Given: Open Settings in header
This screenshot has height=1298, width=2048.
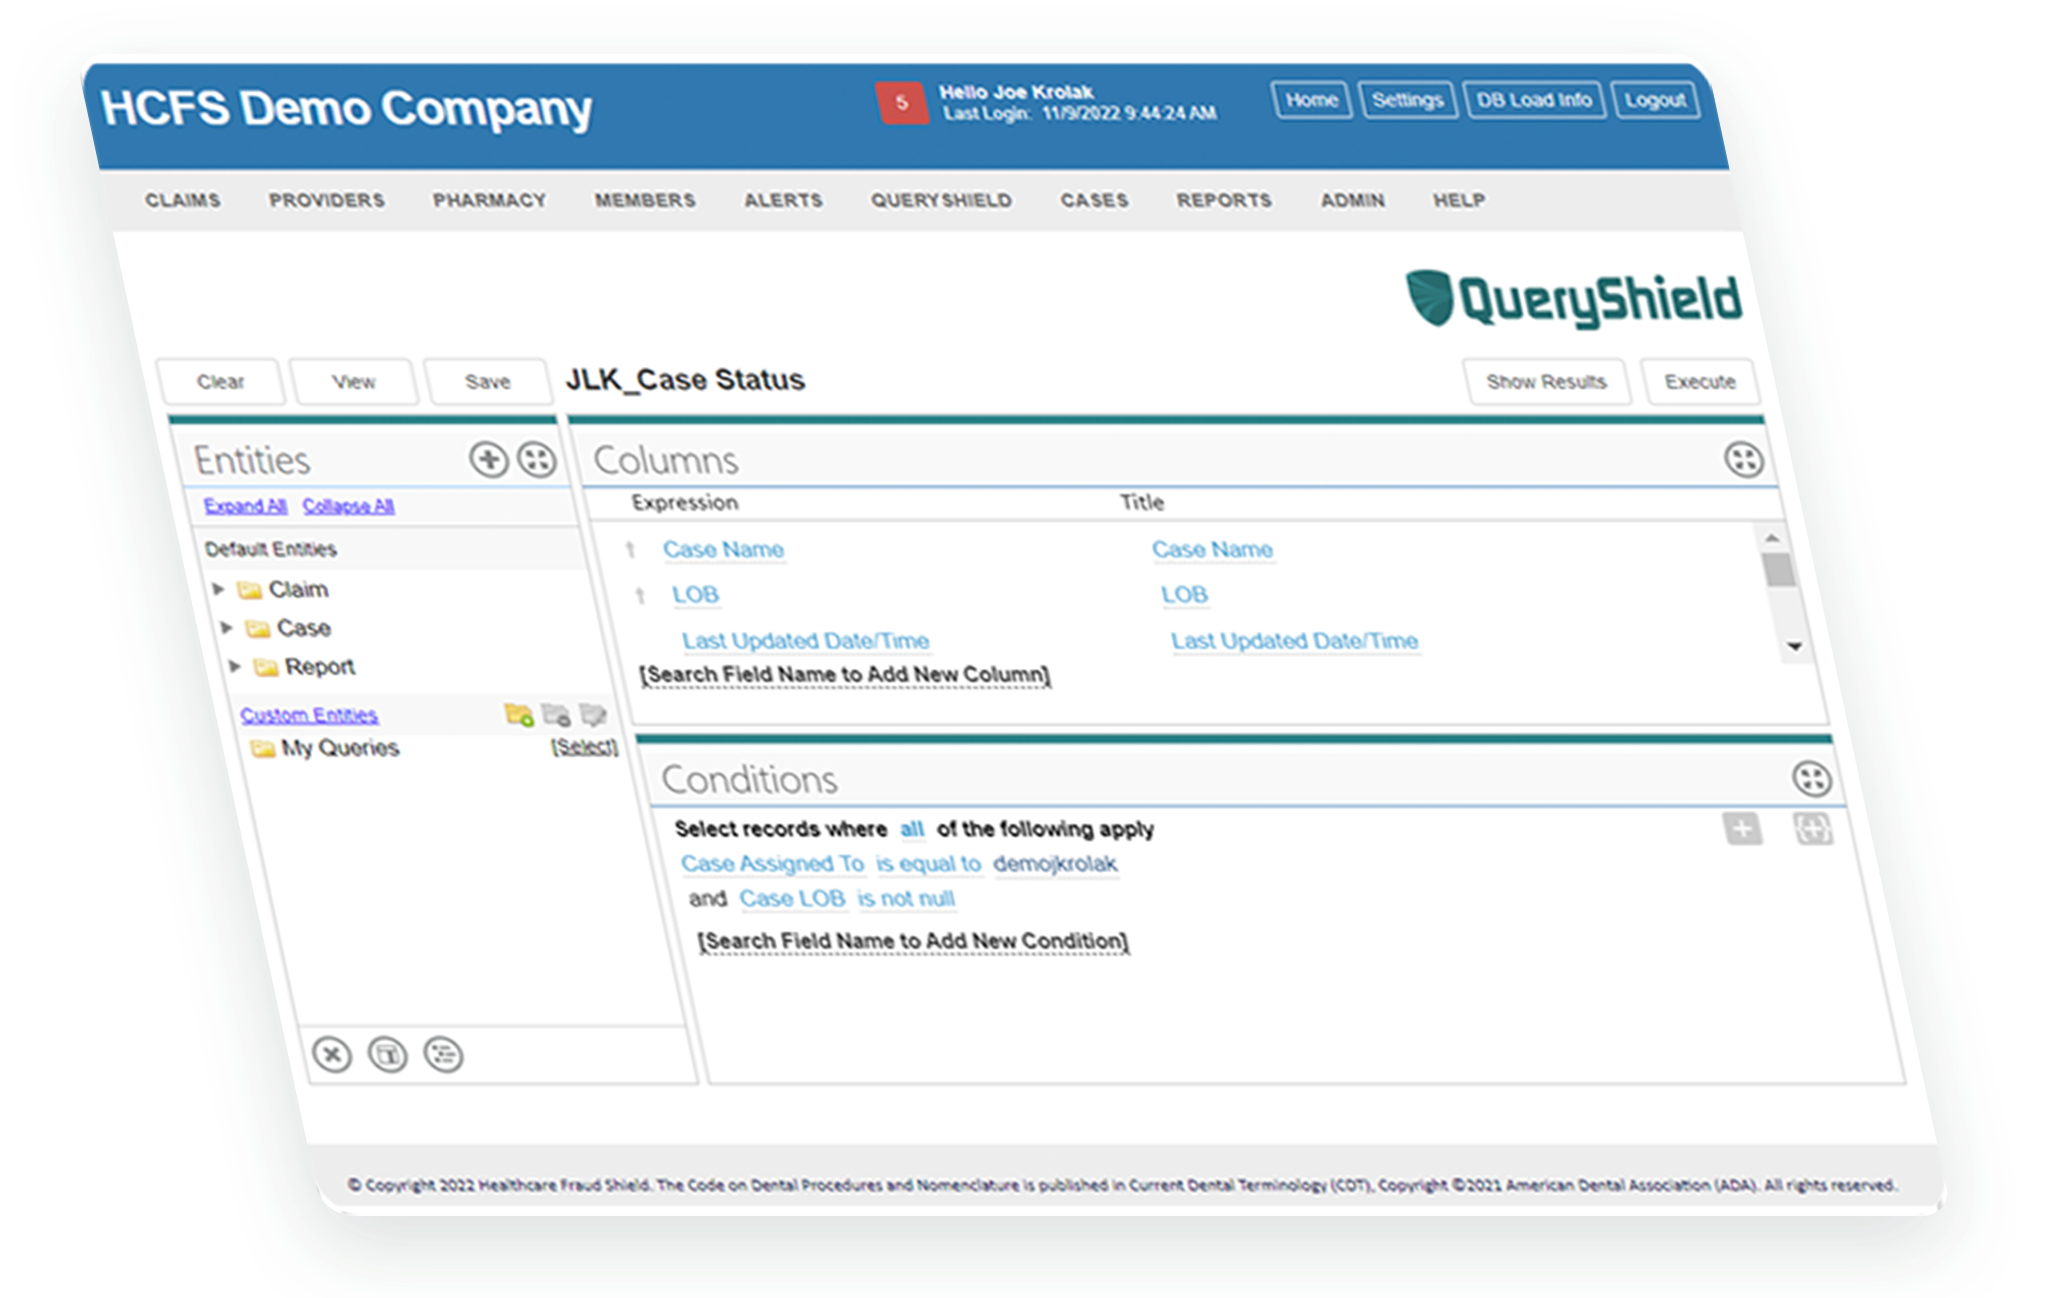Looking at the screenshot, I should coord(1407,100).
